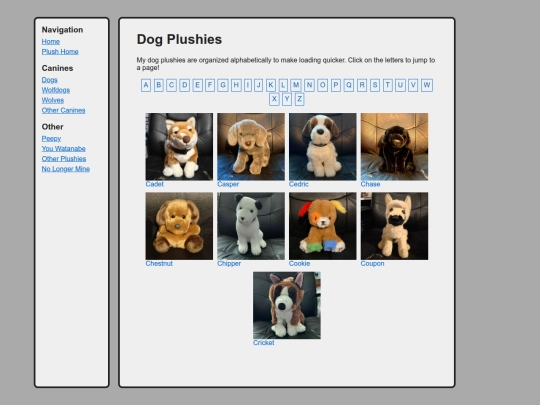The image size is (540, 405).
Task: Click the Dog Plushies heading
Action: 179,39
